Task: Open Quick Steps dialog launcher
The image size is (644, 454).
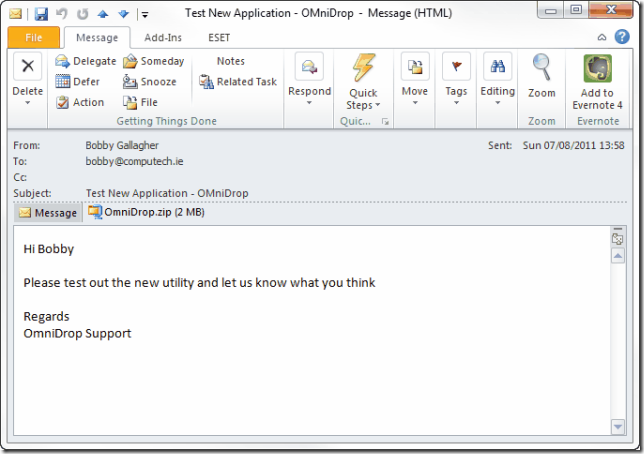Action: [385, 121]
